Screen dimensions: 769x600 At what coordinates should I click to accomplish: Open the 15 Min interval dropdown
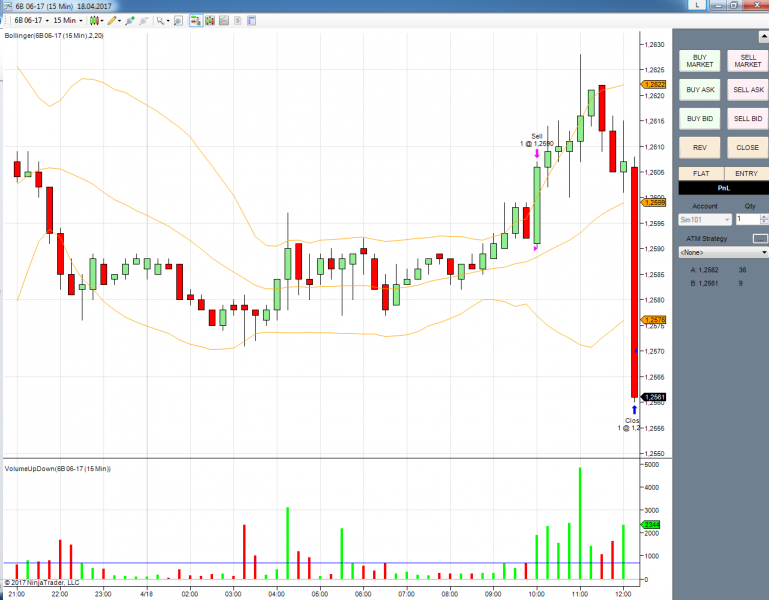68,21
